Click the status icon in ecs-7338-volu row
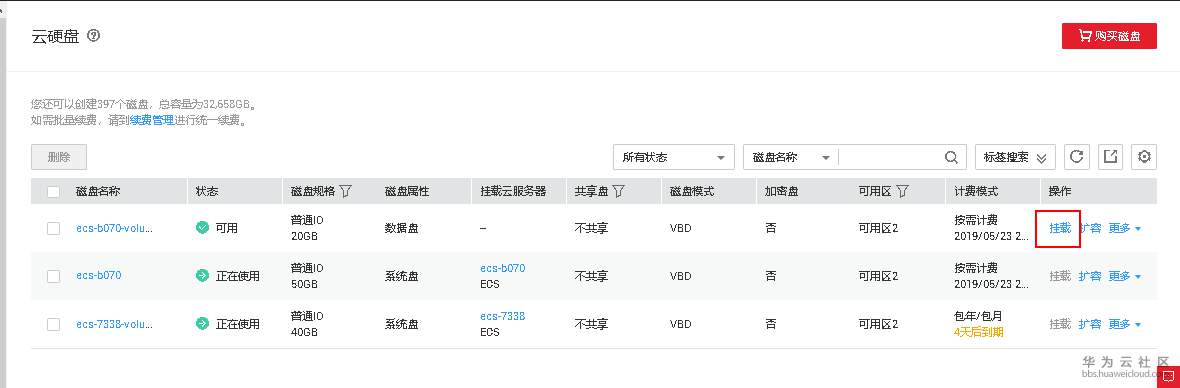The height and width of the screenshot is (388, 1180). (202, 324)
